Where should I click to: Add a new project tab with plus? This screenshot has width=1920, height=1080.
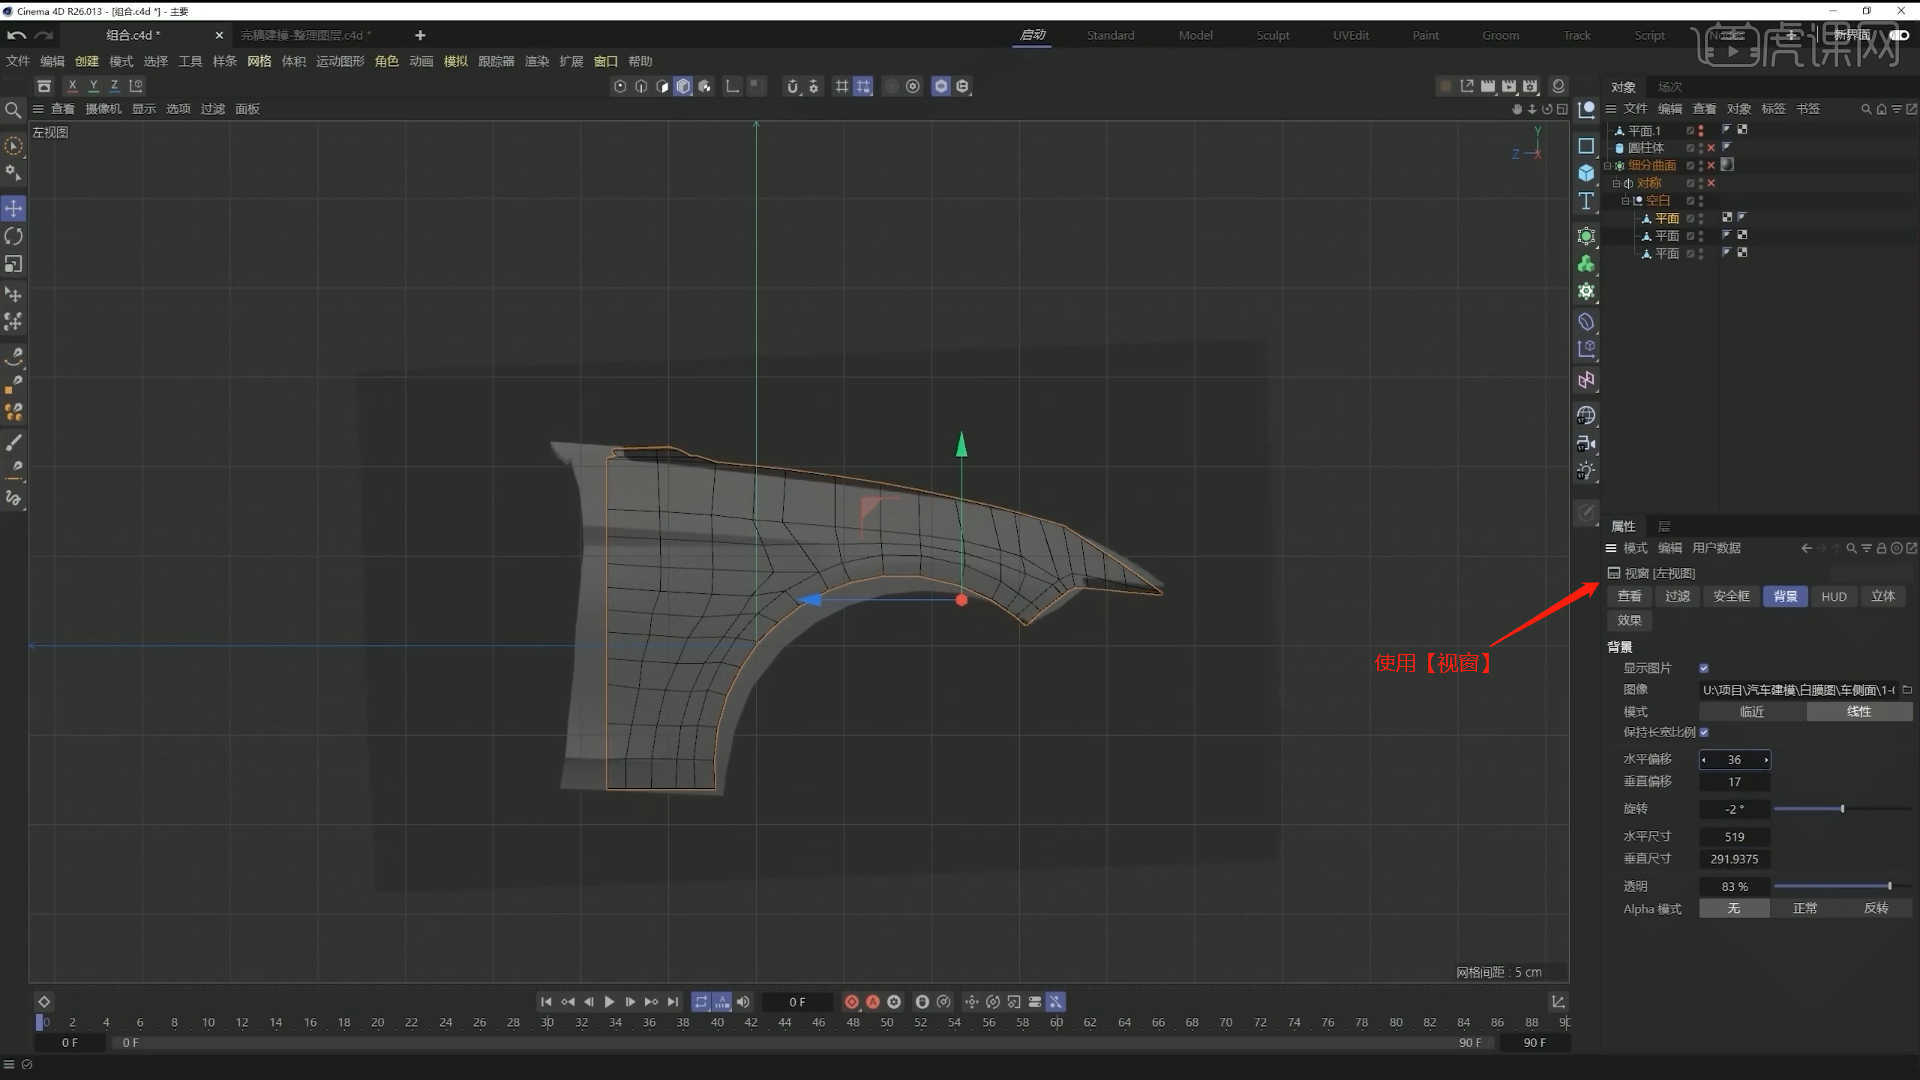point(420,35)
